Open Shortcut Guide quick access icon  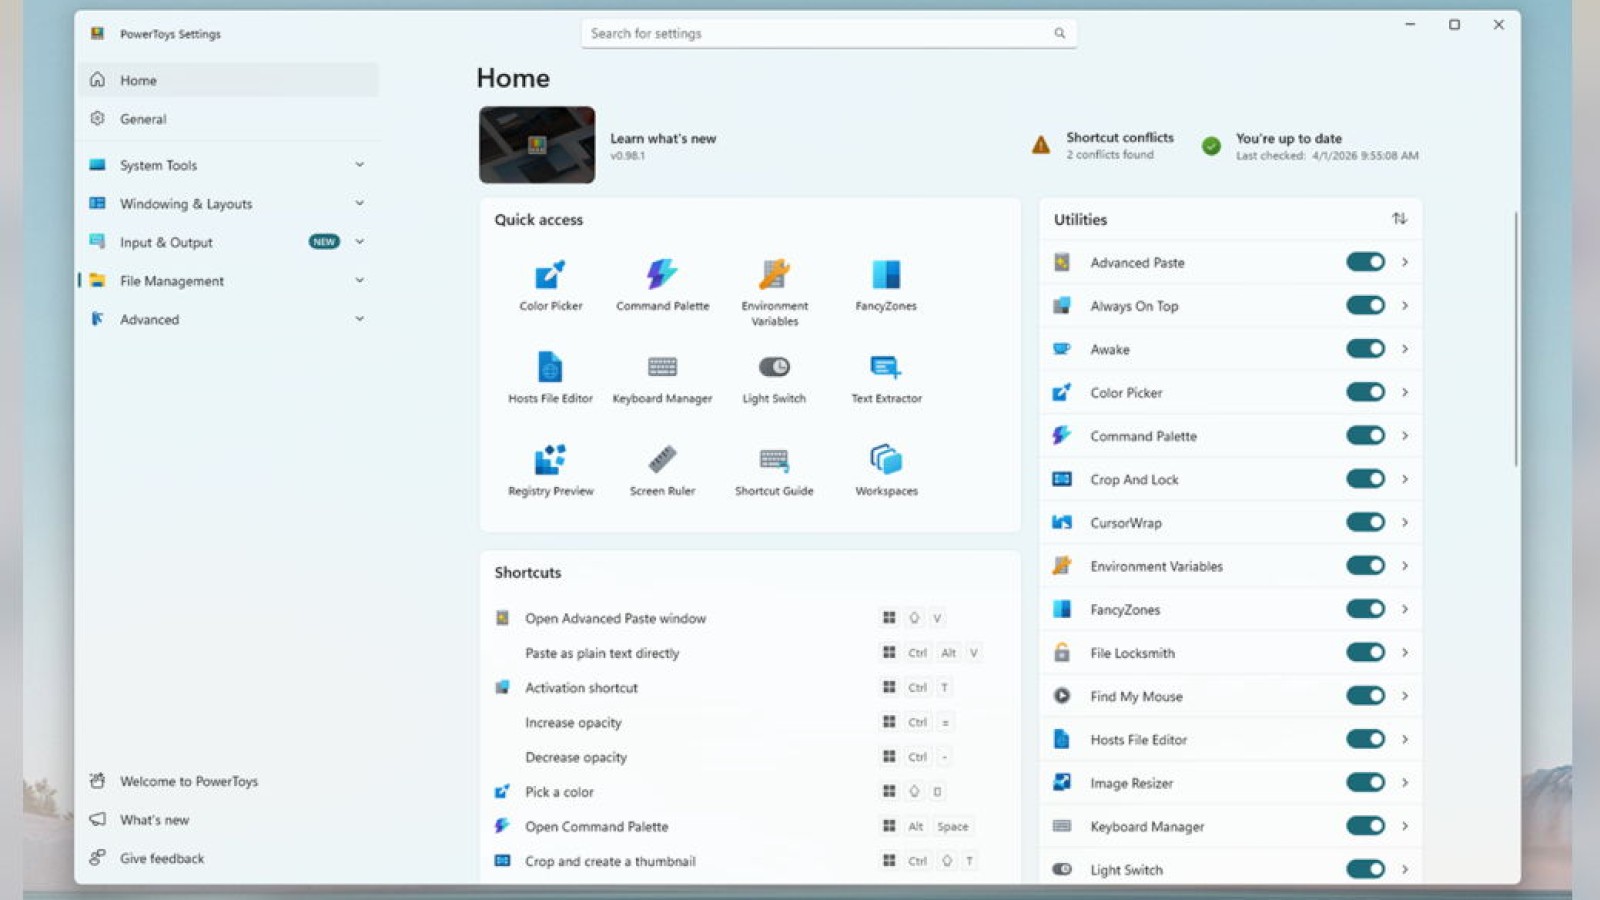point(774,470)
